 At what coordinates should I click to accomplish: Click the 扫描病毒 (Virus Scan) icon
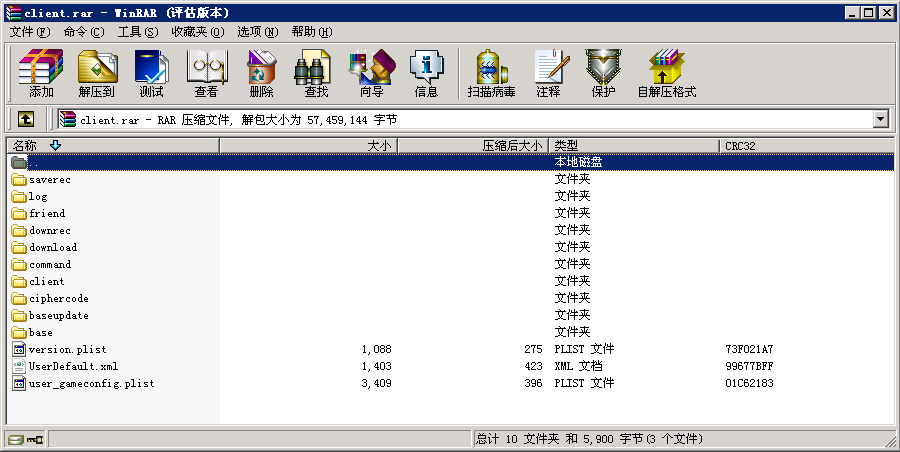pos(491,73)
